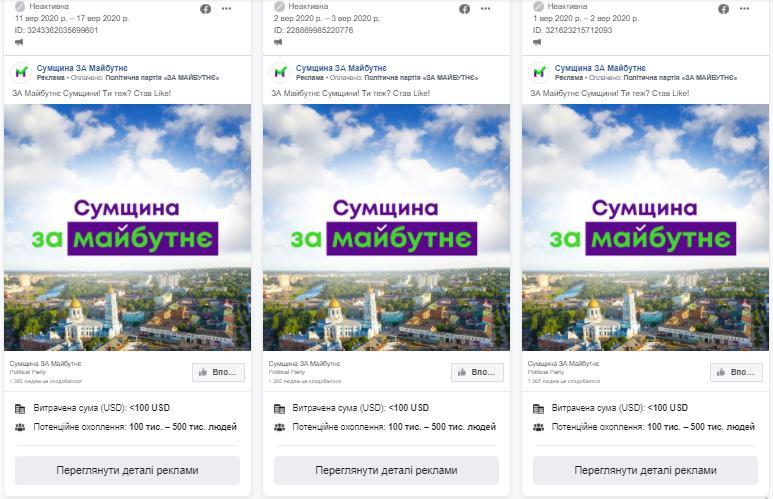
Task: Open three-dot menu on first ad card
Action: pos(226,9)
